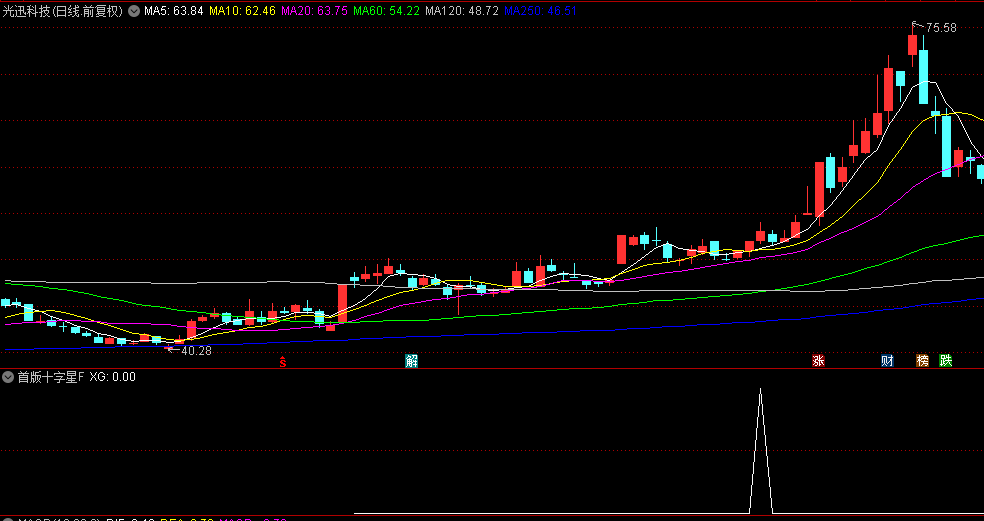
Task: Click the MA120: 48.72 legend value
Action: 462,11
